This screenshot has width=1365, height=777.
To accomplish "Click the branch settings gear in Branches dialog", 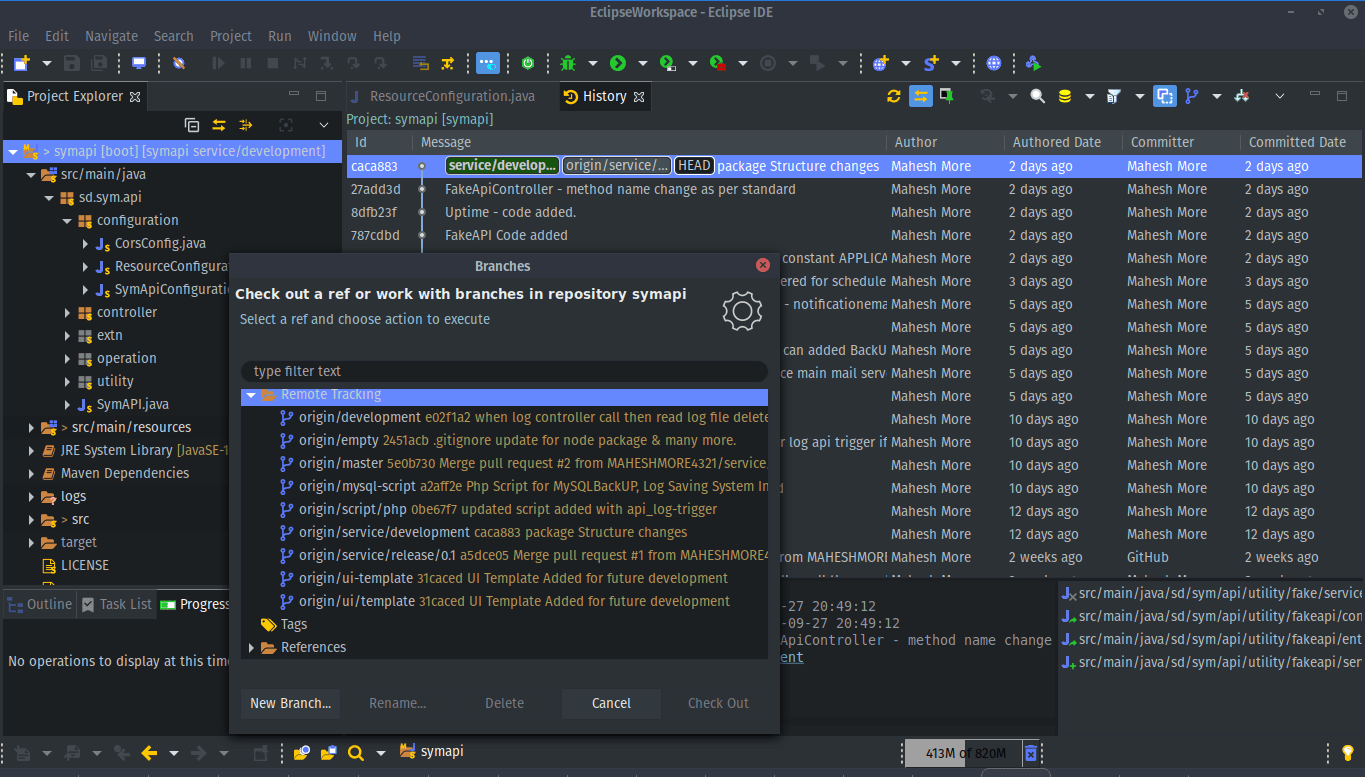I will tap(741, 311).
